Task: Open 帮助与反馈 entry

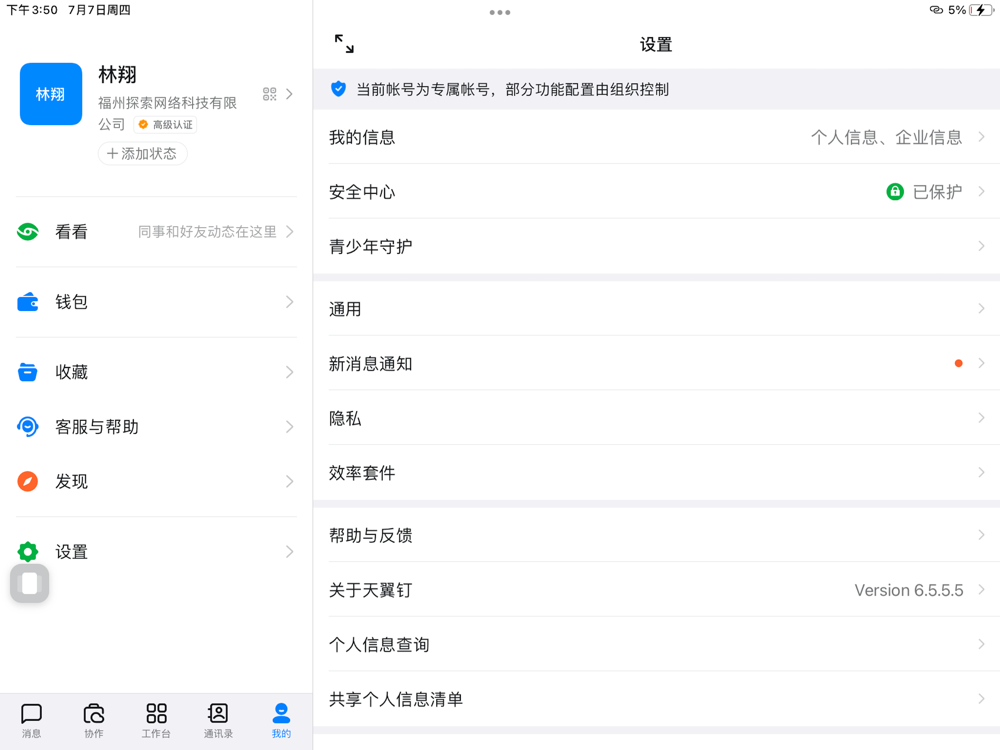Action: coord(656,535)
